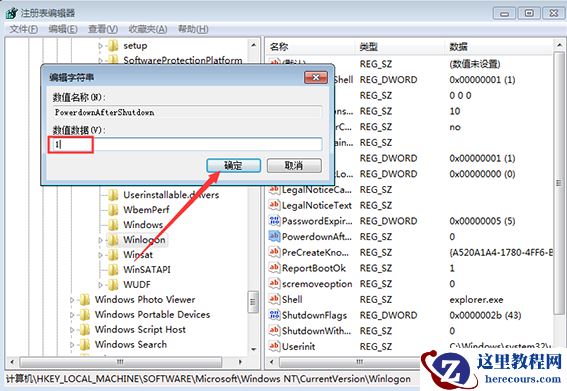The image size is (567, 391).
Task: Select the Winlogon folder icon
Action: pos(113,240)
